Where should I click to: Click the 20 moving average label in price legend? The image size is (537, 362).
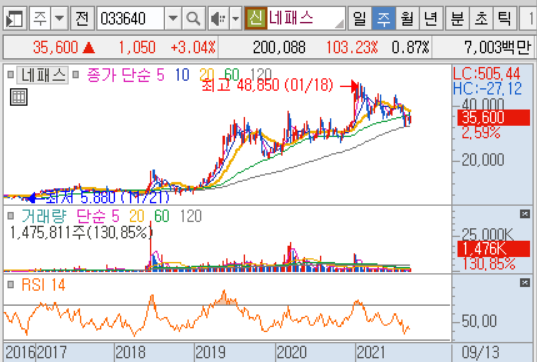tap(207, 75)
